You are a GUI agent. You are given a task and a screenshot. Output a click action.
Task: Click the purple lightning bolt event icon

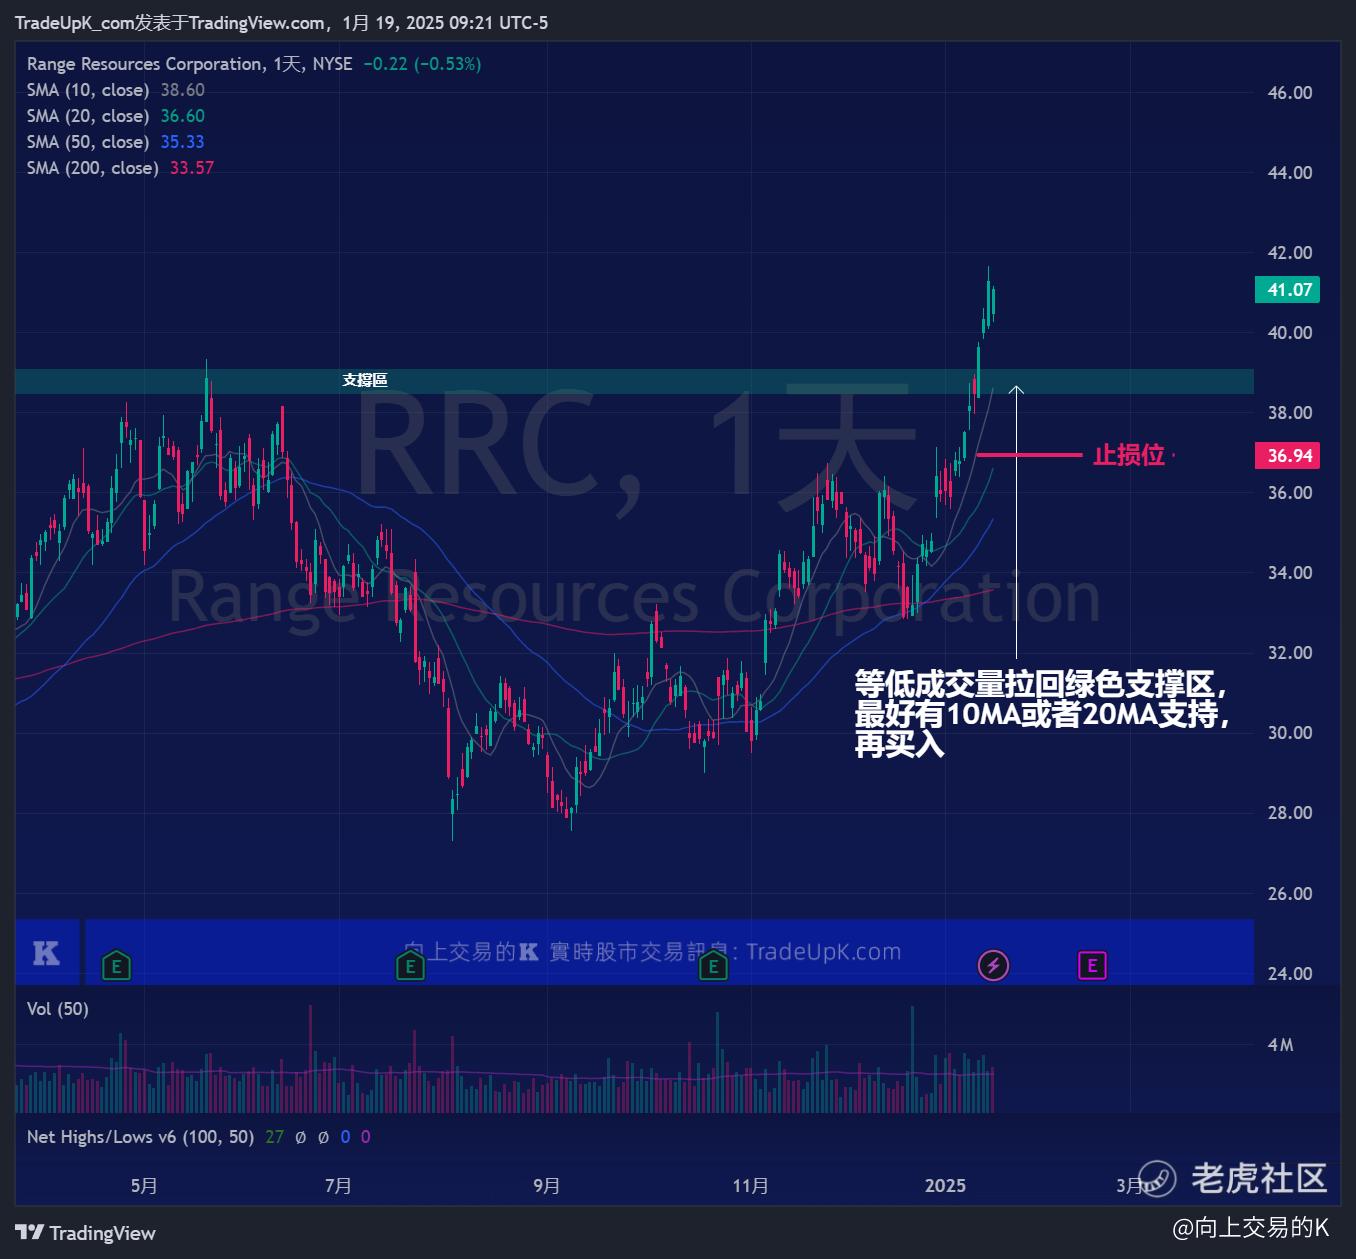[993, 966]
